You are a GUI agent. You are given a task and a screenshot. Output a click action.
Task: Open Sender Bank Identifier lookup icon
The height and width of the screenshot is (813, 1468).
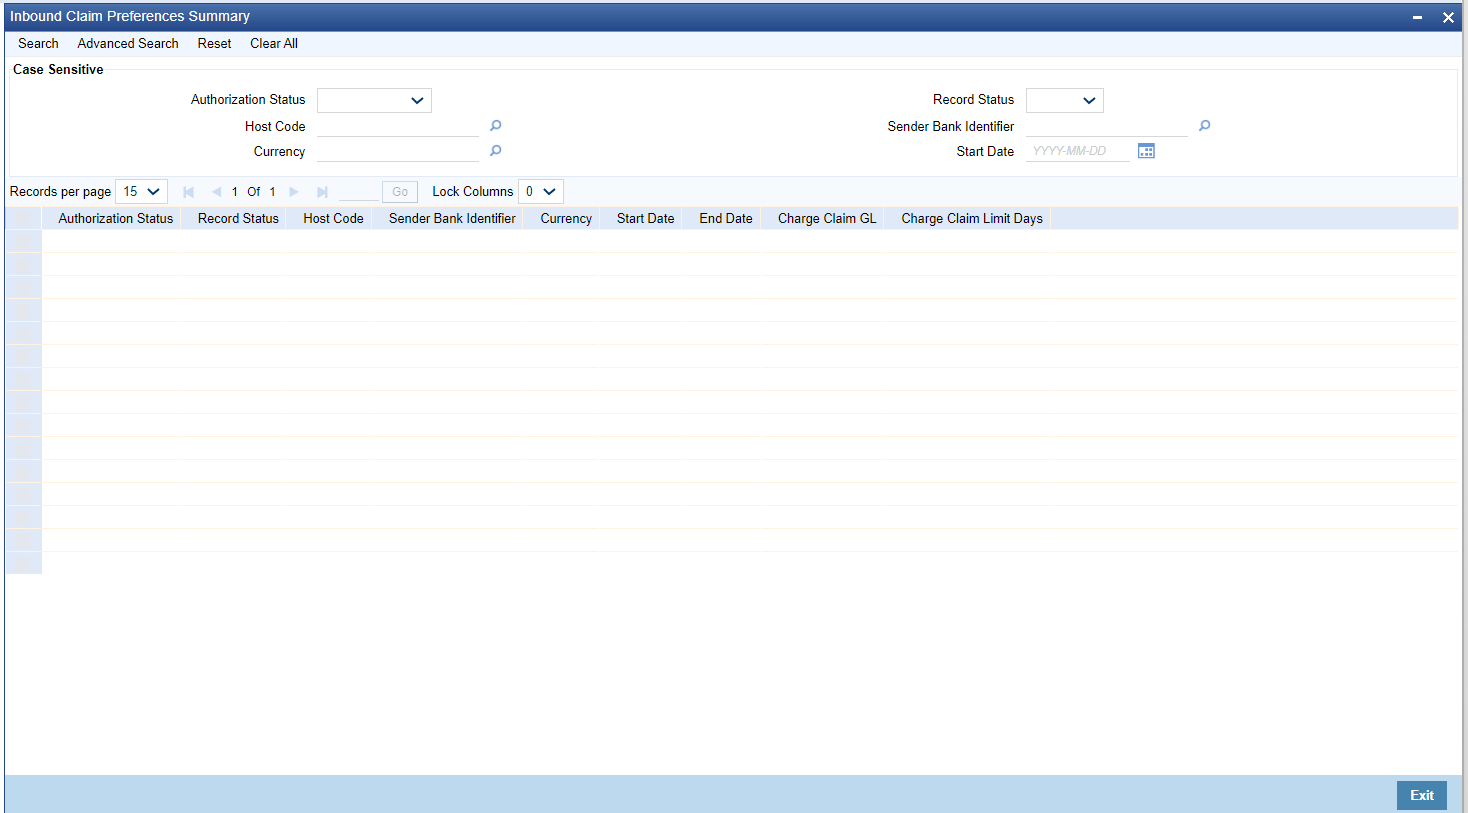(x=1204, y=126)
